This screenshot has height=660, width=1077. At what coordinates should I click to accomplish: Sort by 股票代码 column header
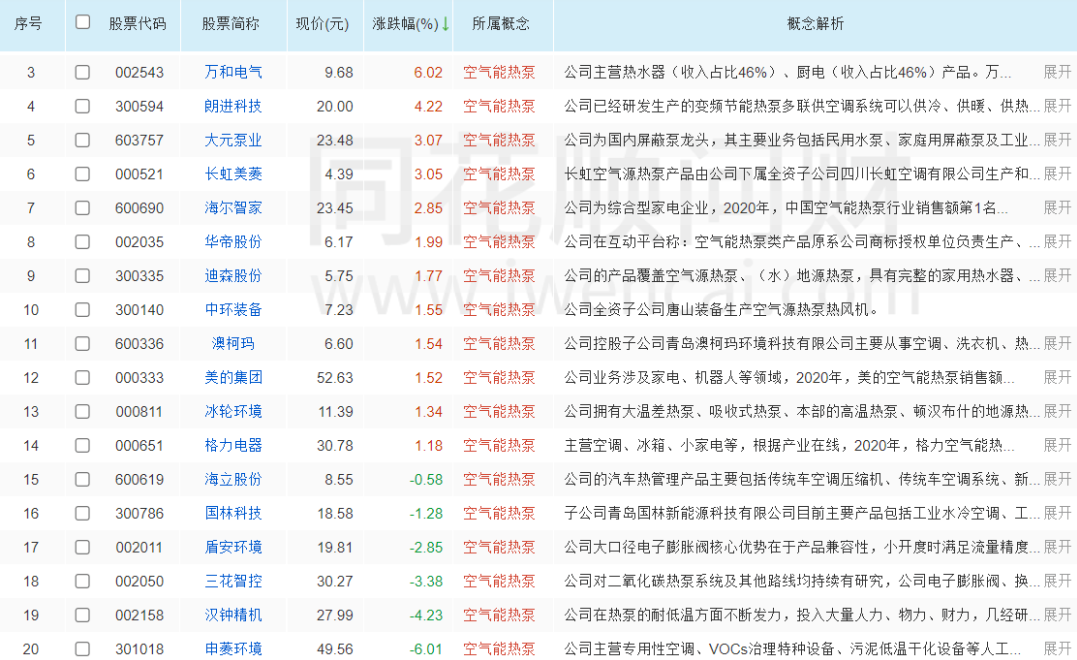coord(137,24)
